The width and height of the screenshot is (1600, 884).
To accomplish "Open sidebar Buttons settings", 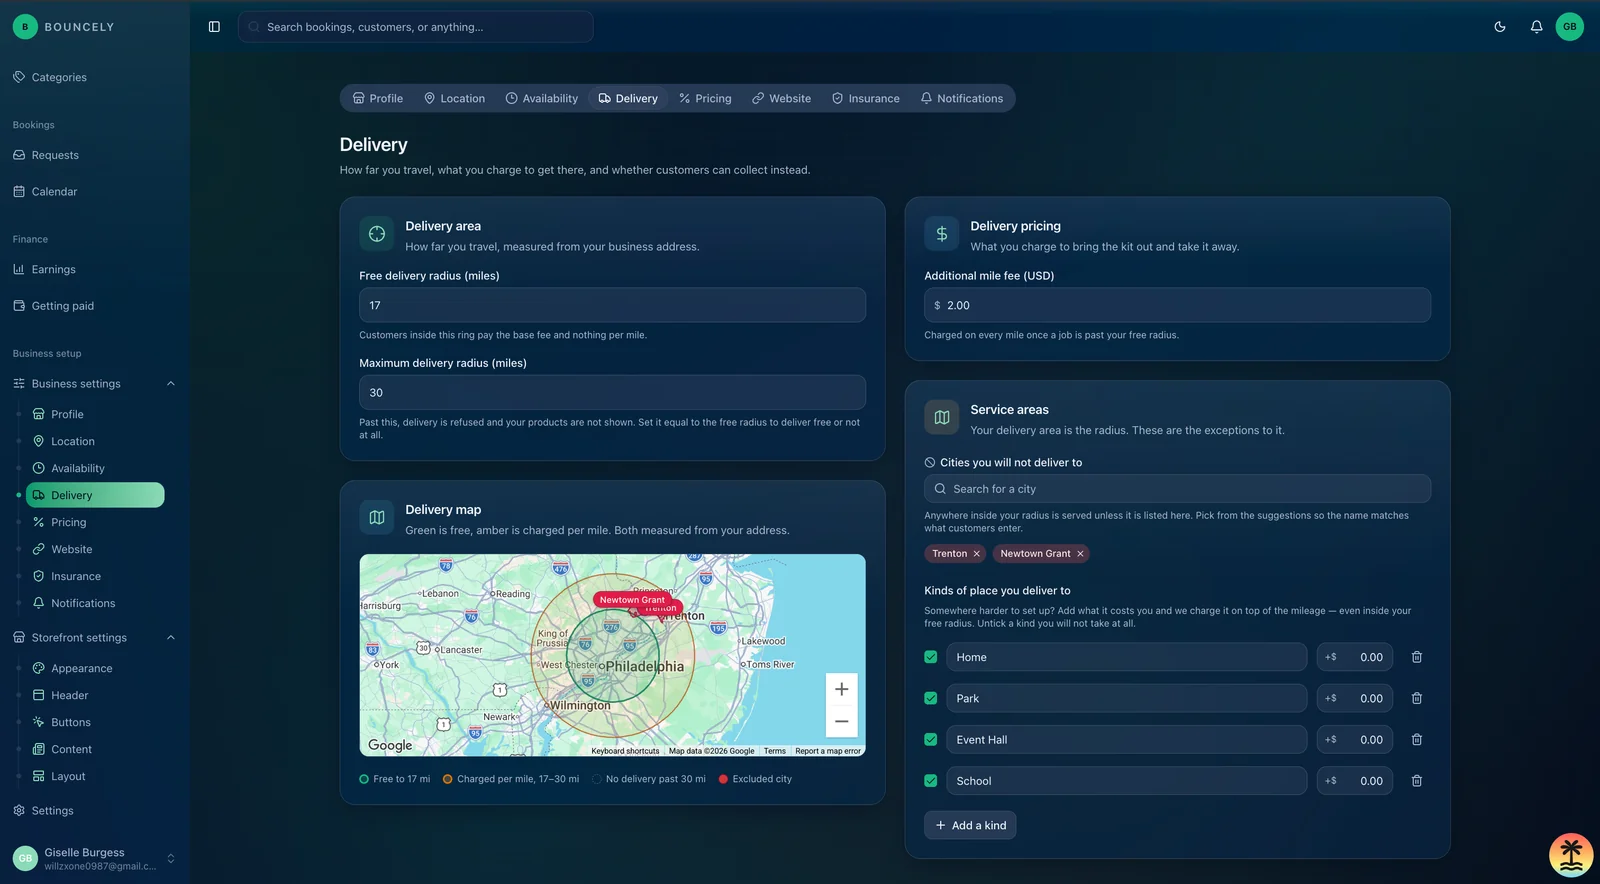I will click(71, 722).
